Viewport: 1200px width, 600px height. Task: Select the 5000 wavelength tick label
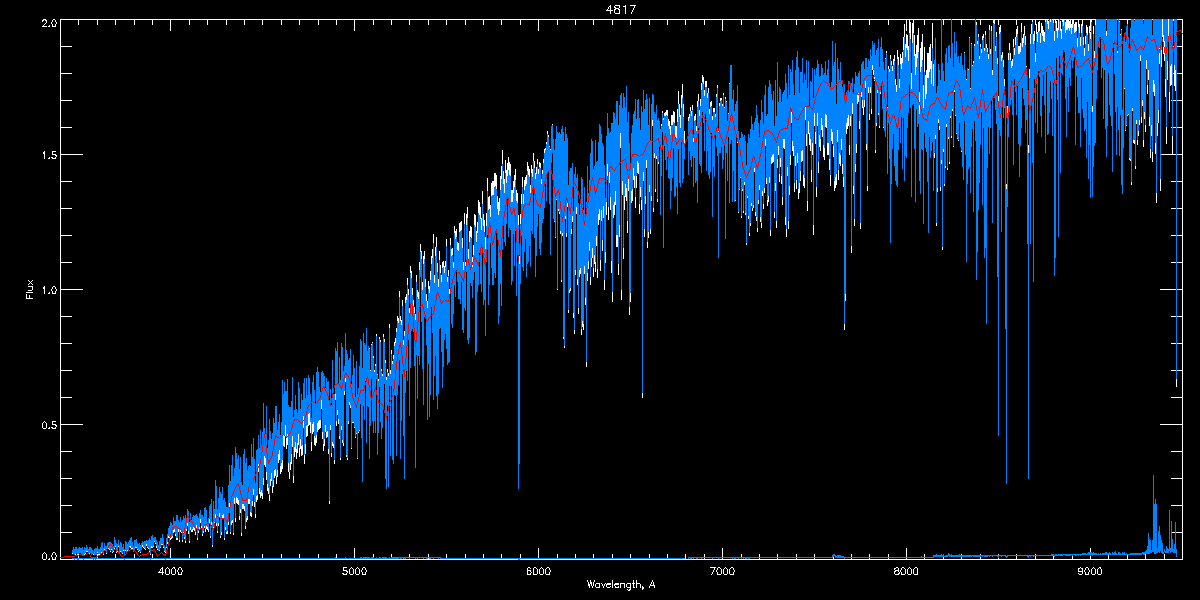coord(355,571)
